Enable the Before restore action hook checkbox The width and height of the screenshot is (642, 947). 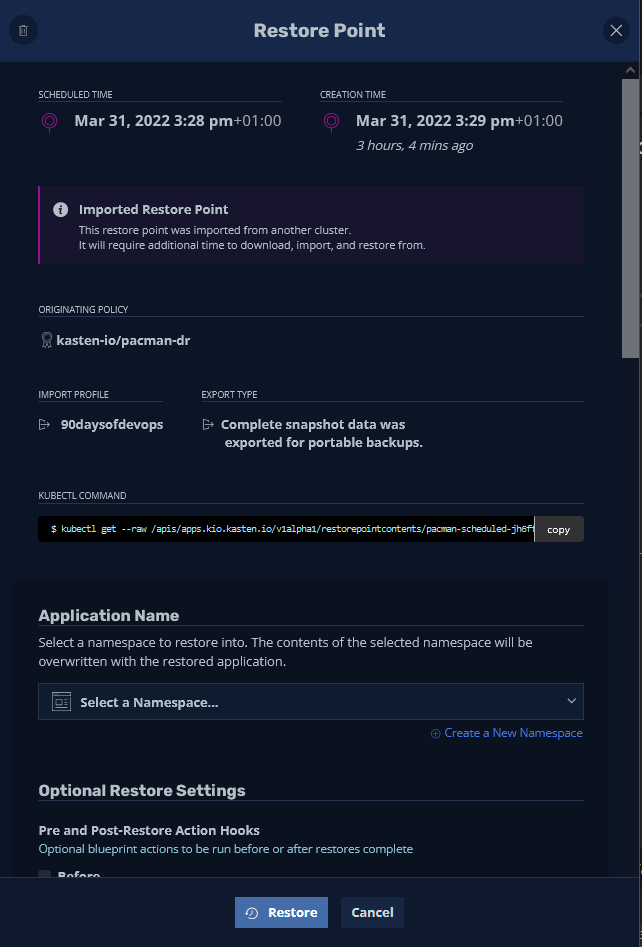click(x=45, y=876)
